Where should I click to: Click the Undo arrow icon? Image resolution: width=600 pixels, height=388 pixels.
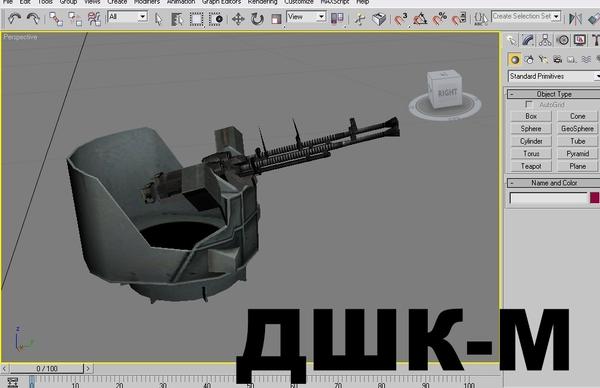15,18
